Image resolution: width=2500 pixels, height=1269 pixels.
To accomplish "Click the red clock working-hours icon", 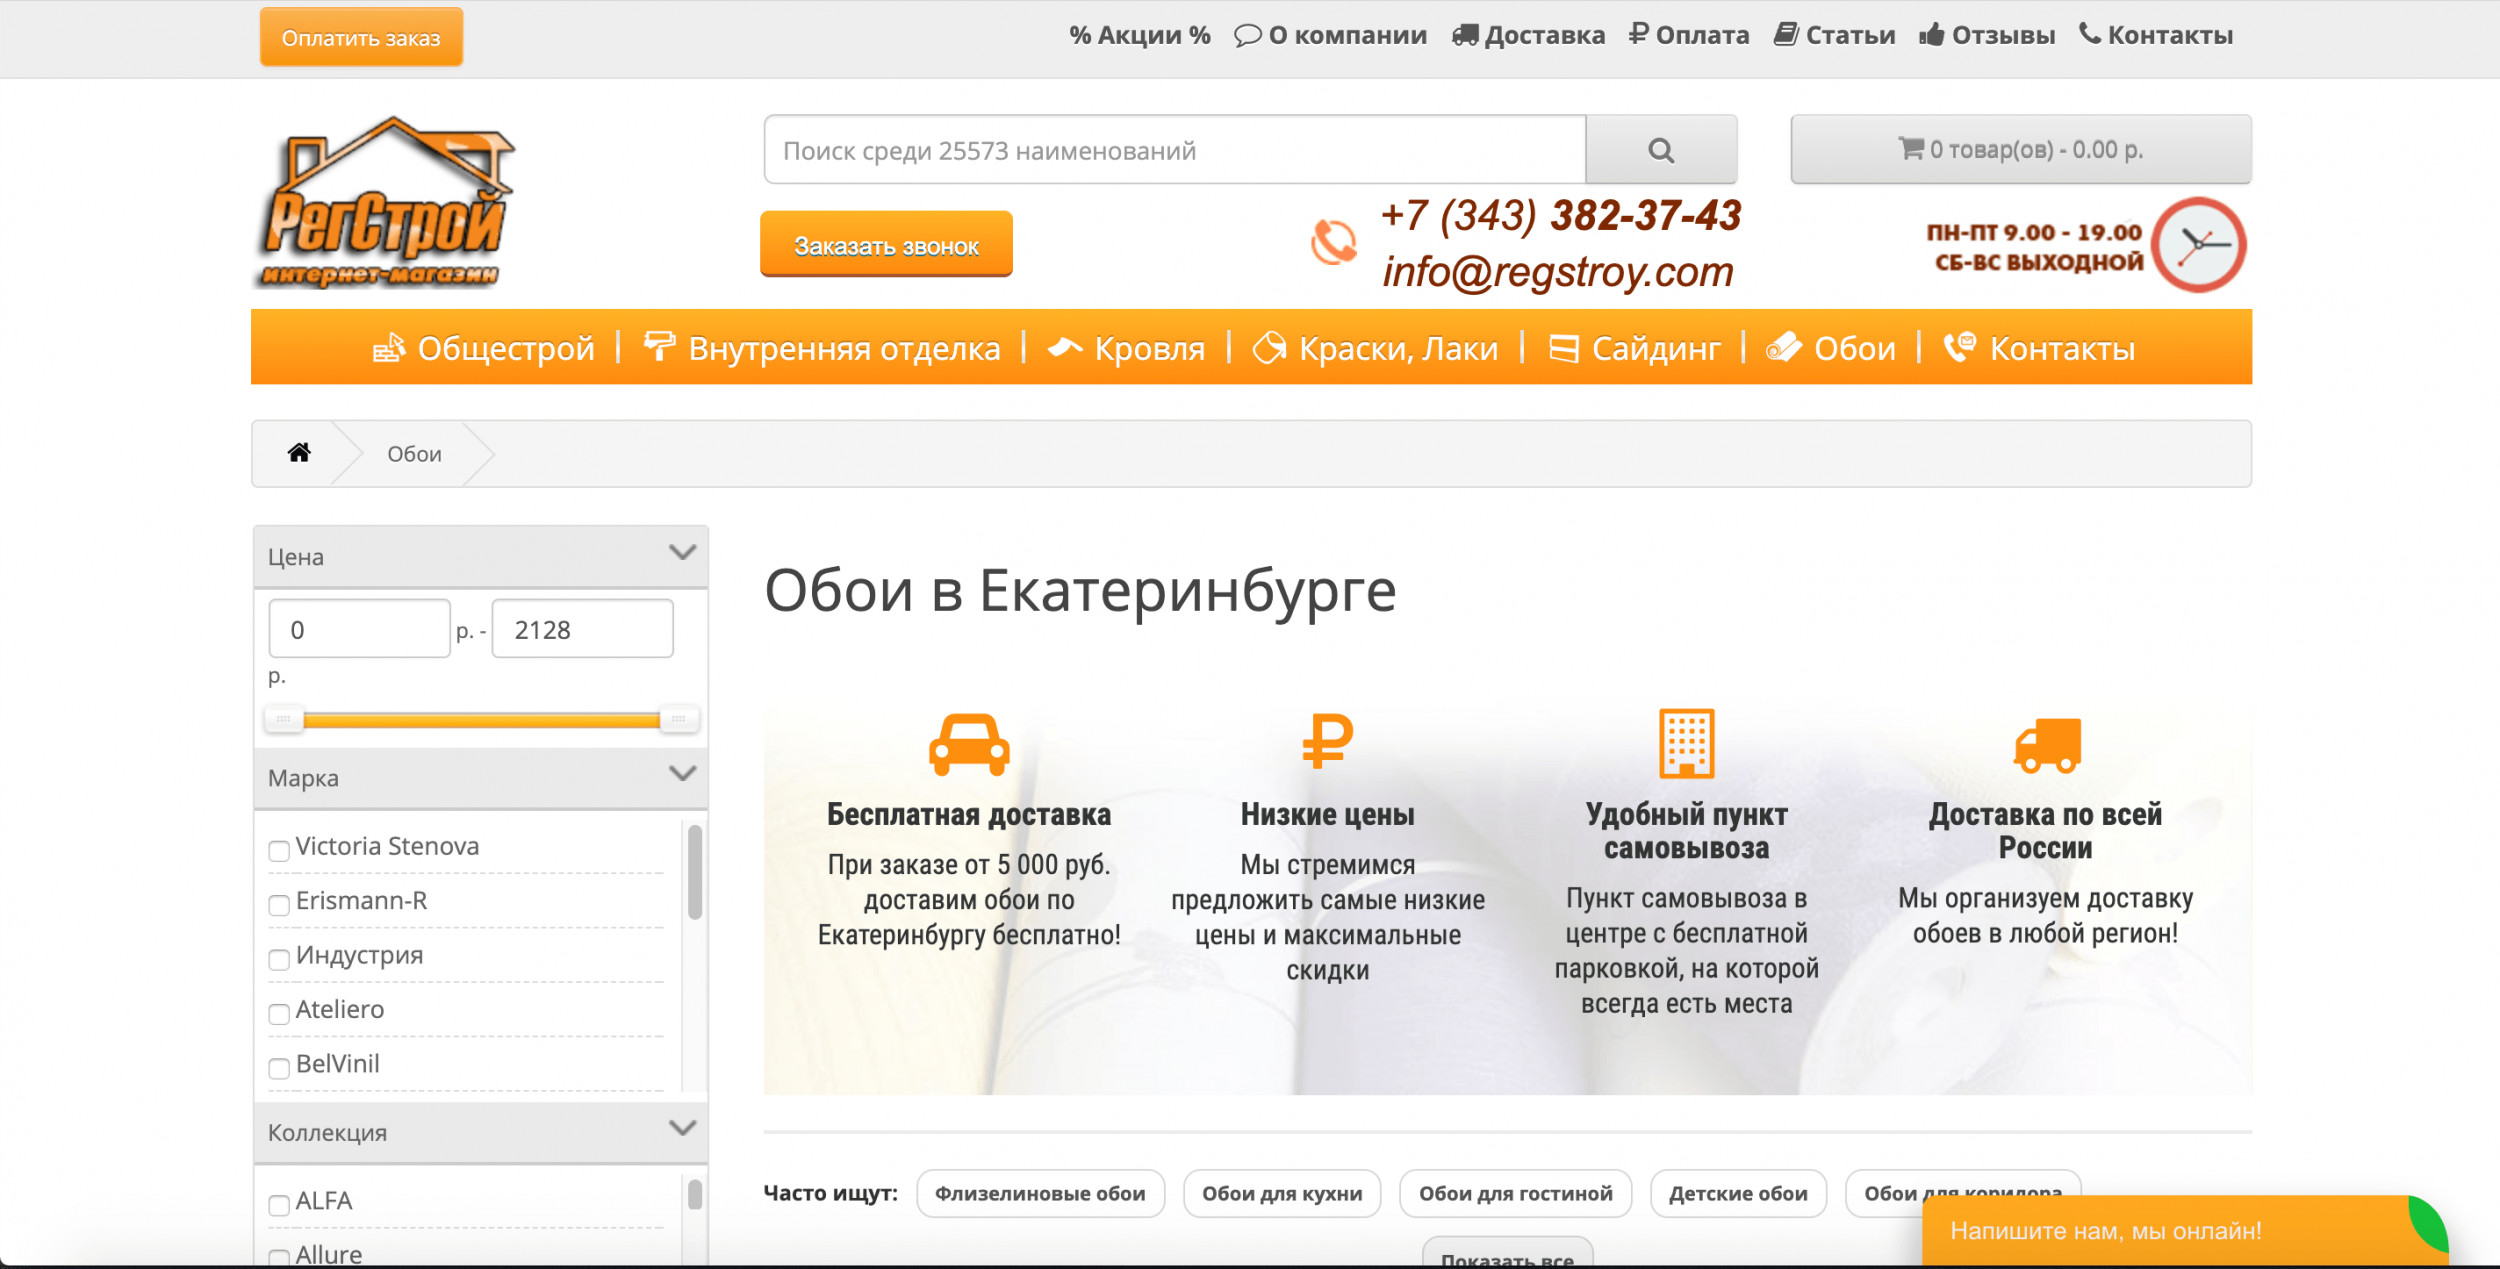I will [2198, 244].
